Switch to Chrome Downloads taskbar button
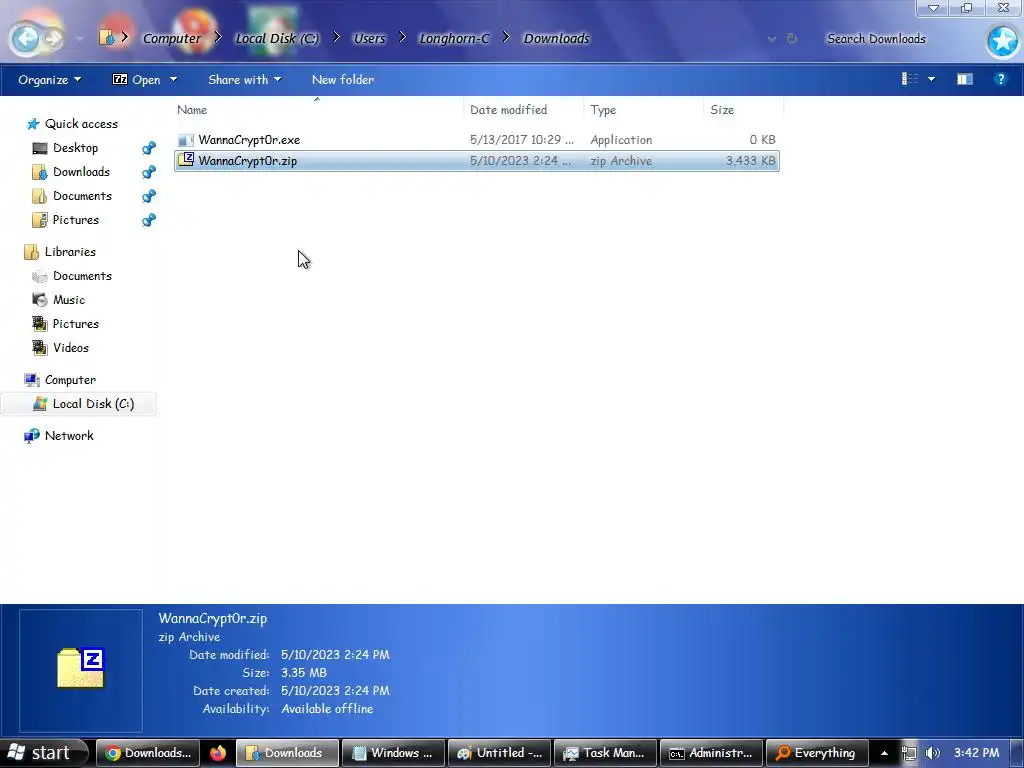This screenshot has height=768, width=1024. click(x=148, y=753)
